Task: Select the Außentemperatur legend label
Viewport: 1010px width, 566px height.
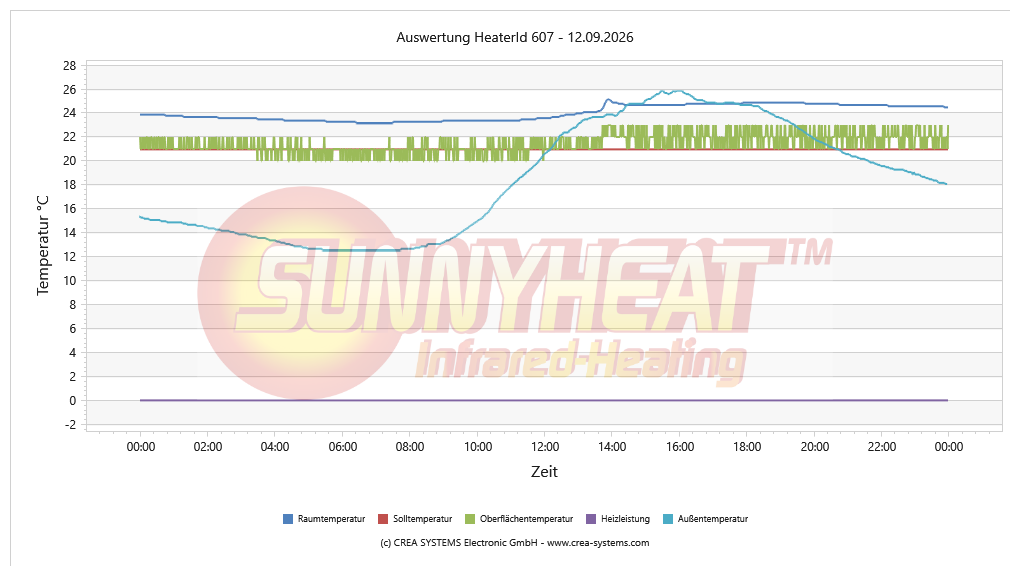Action: click(x=712, y=519)
